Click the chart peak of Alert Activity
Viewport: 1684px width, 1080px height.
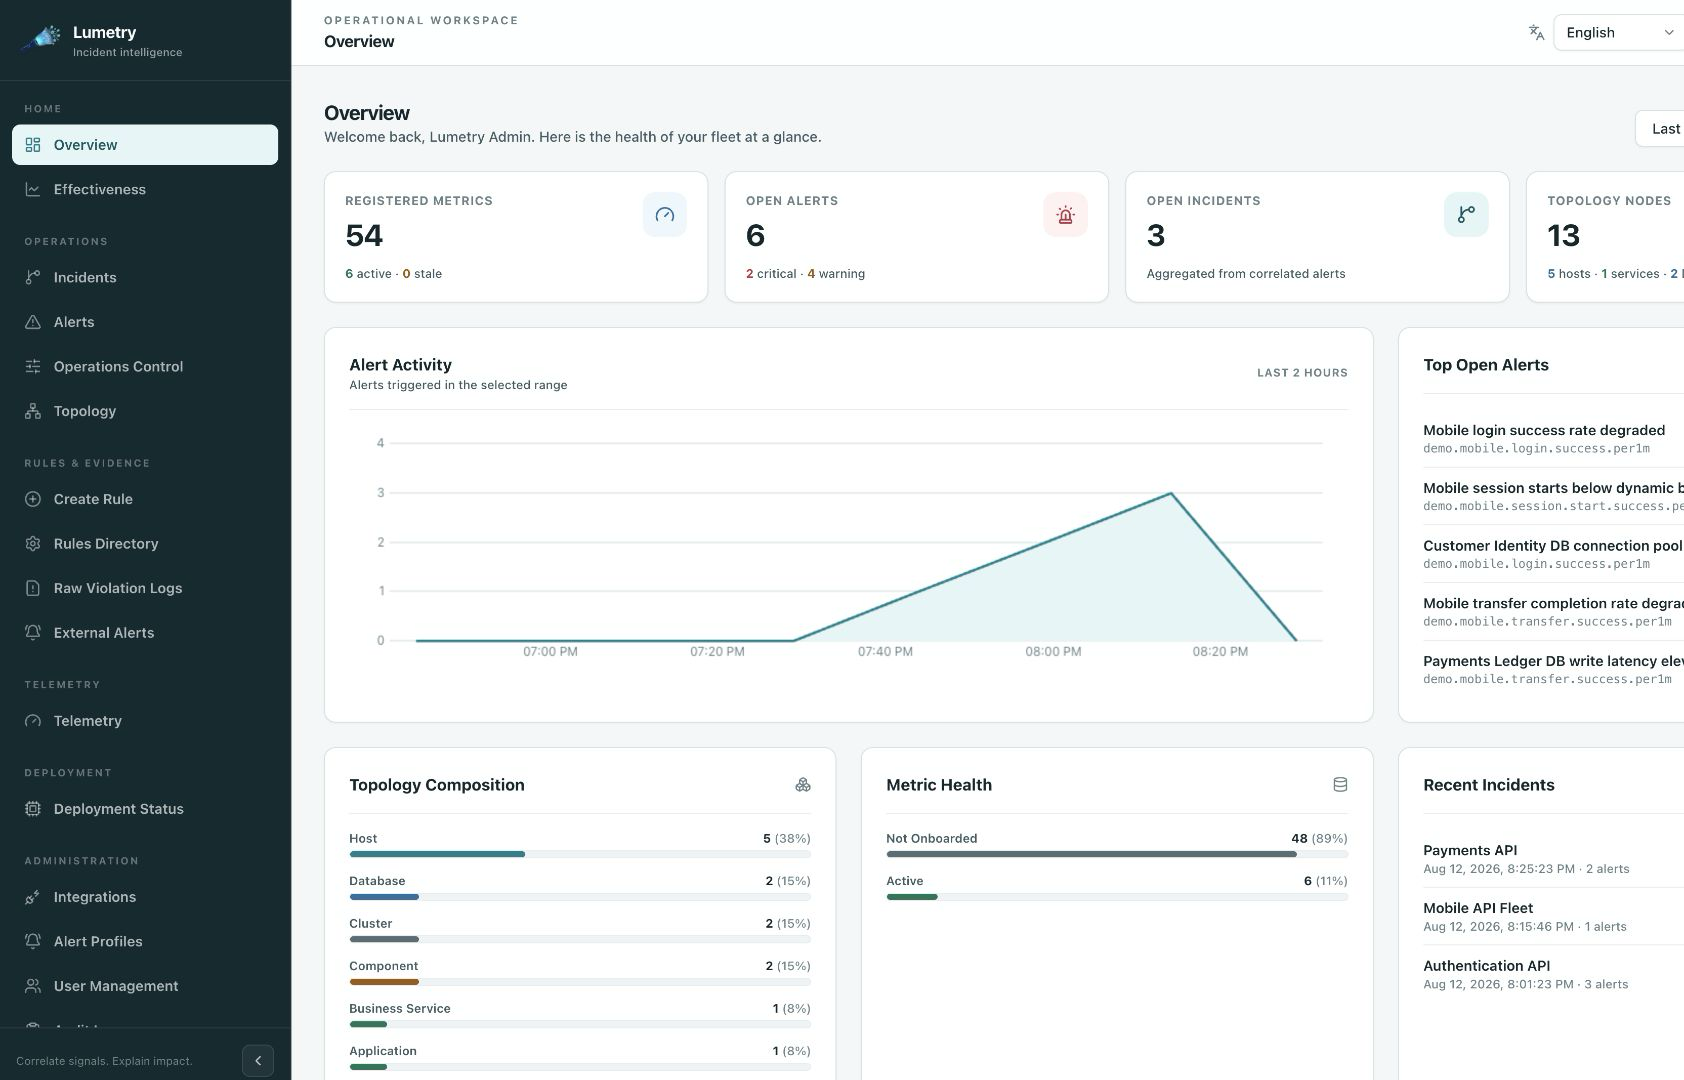(1171, 493)
